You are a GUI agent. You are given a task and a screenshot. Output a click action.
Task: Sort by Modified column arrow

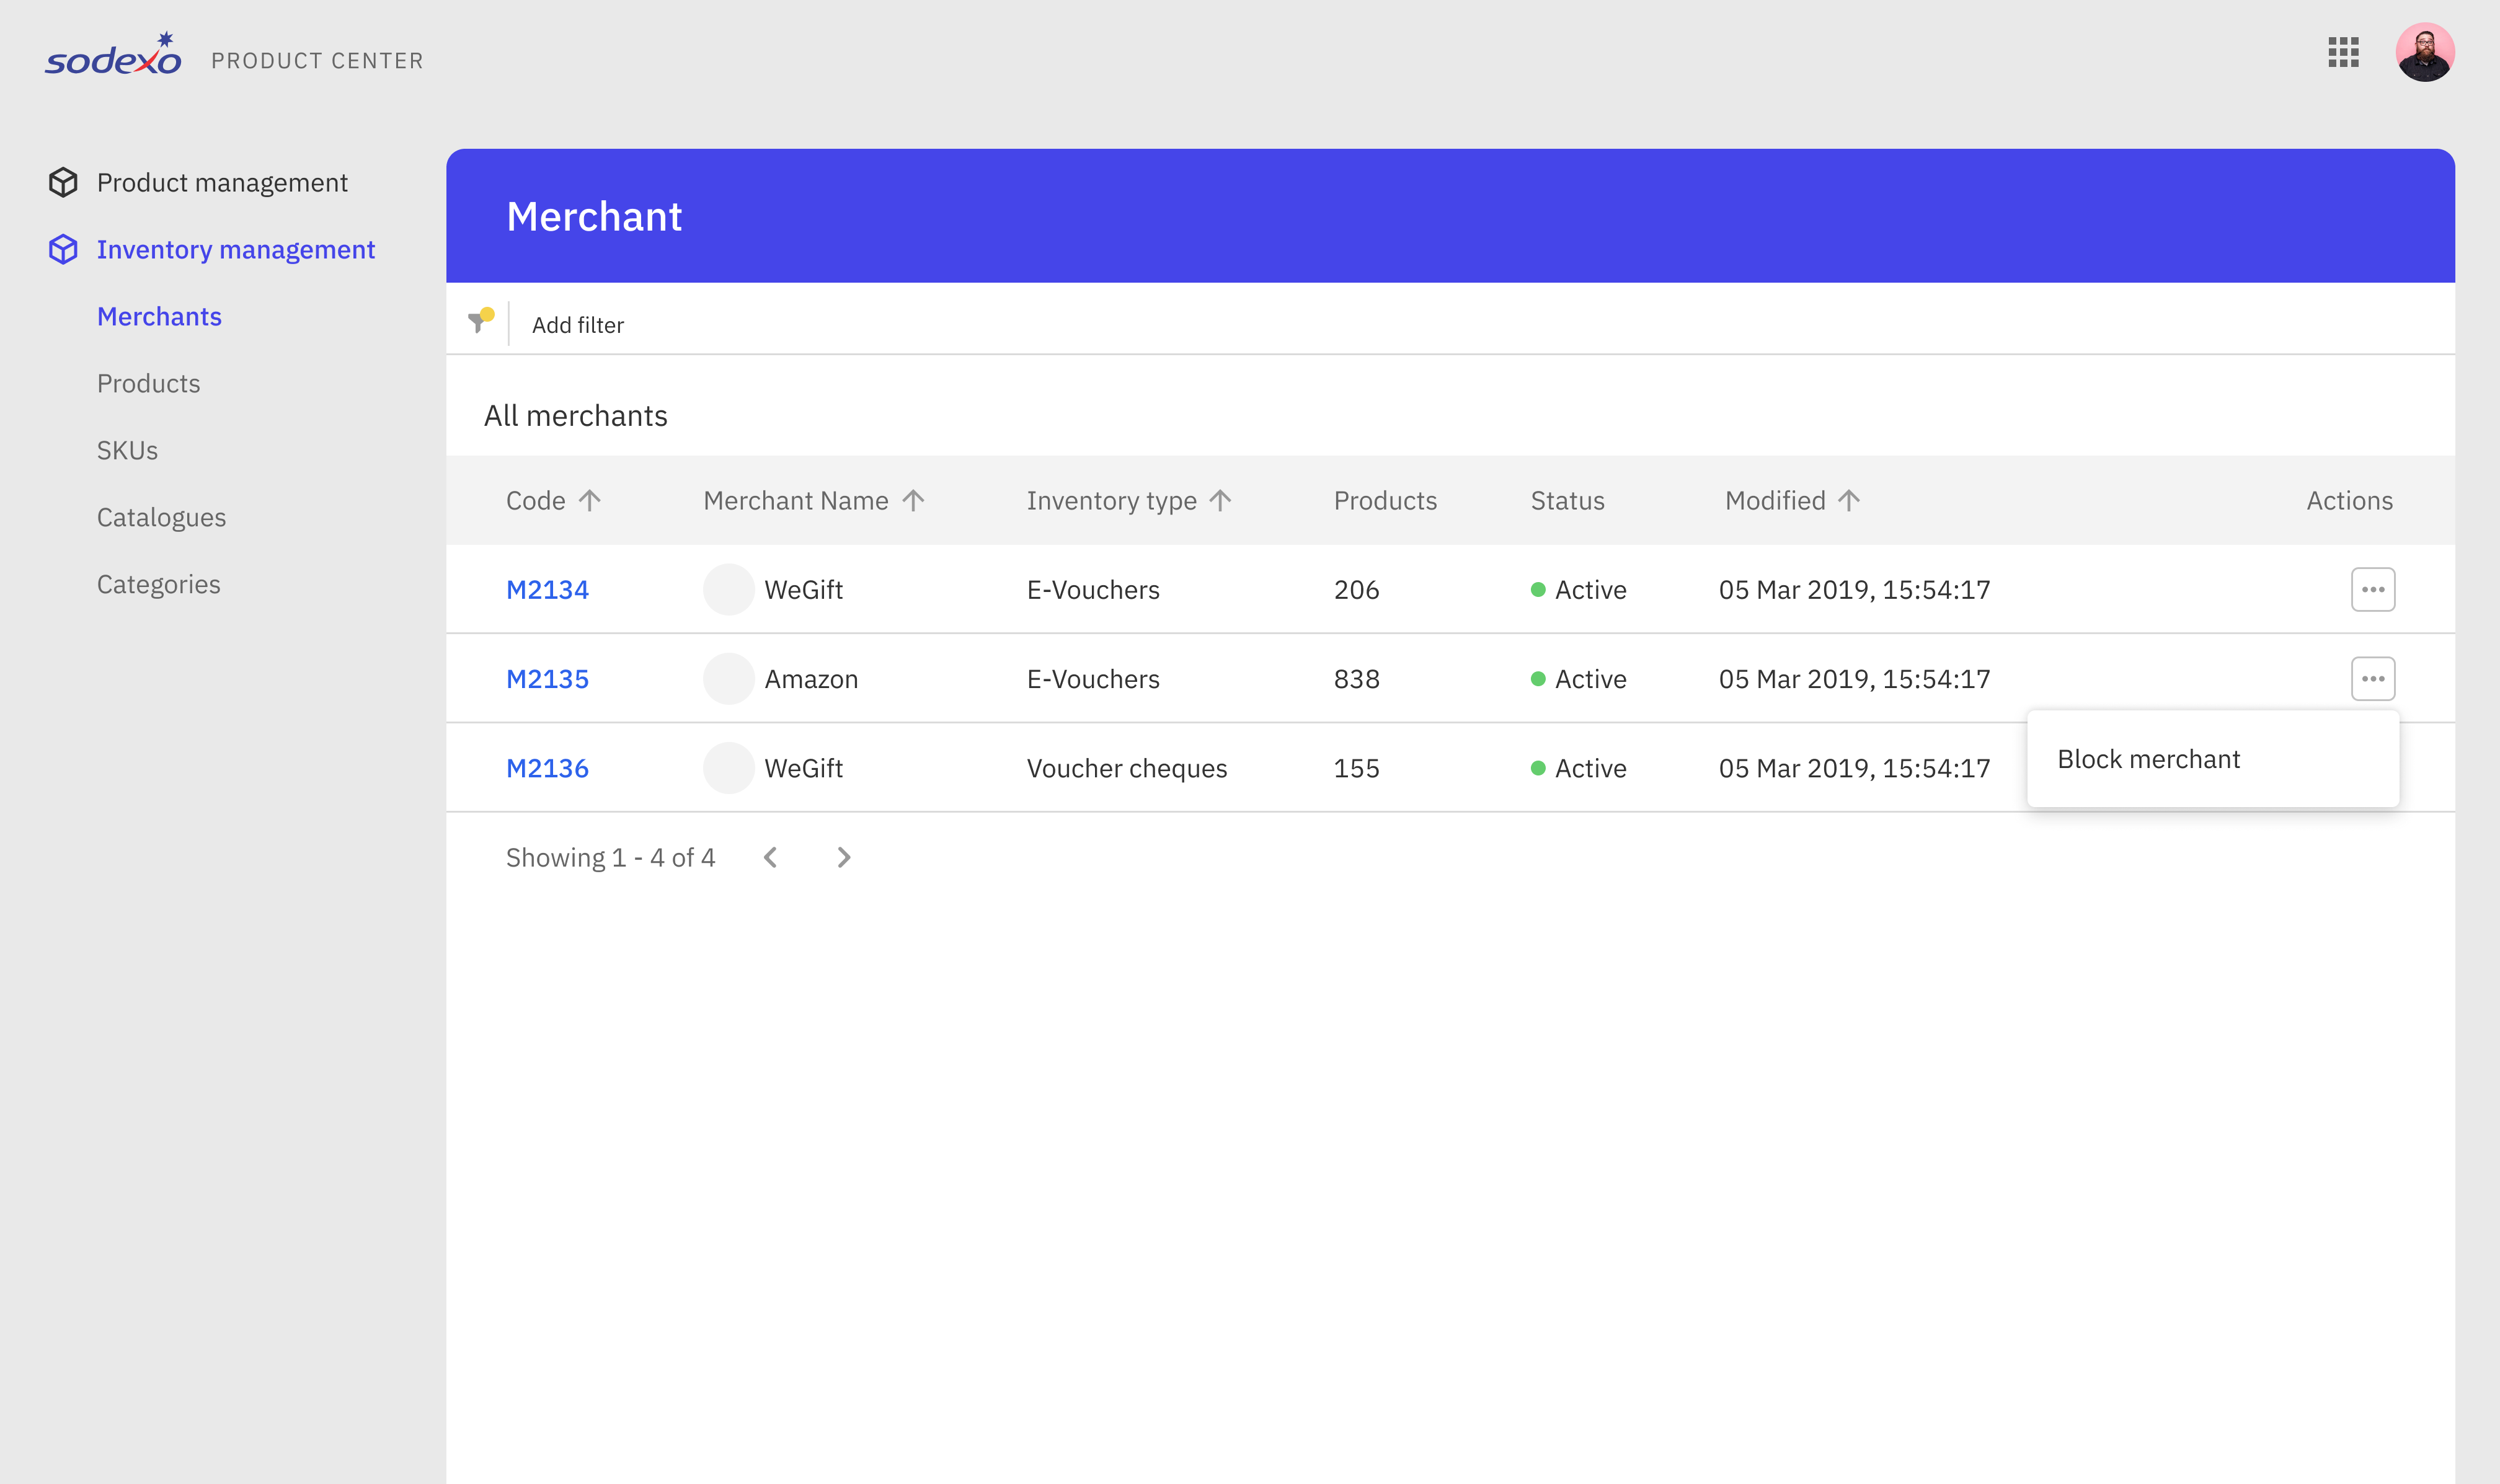pyautogui.click(x=1848, y=500)
